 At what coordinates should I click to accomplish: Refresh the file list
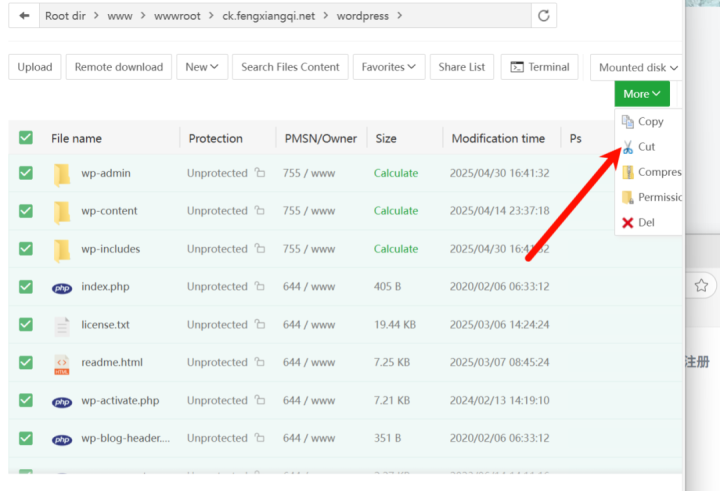pos(544,16)
